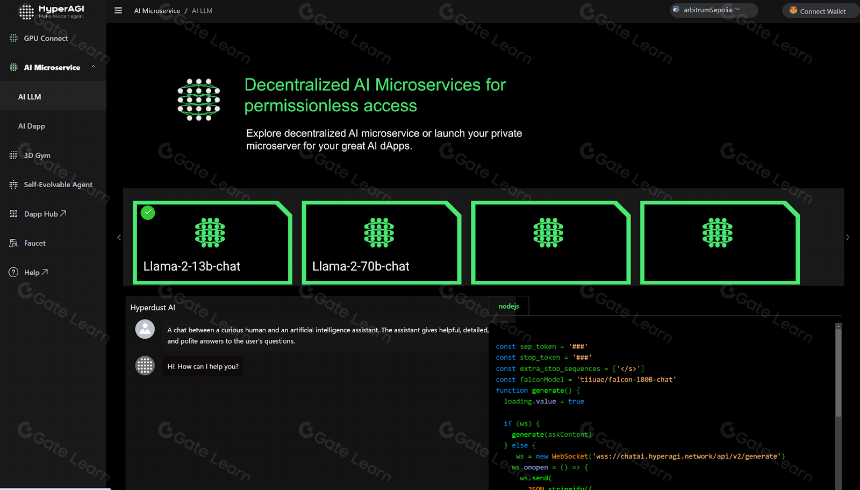
Task: Click the 'loading.value = true' code line
Action: [x=544, y=401]
